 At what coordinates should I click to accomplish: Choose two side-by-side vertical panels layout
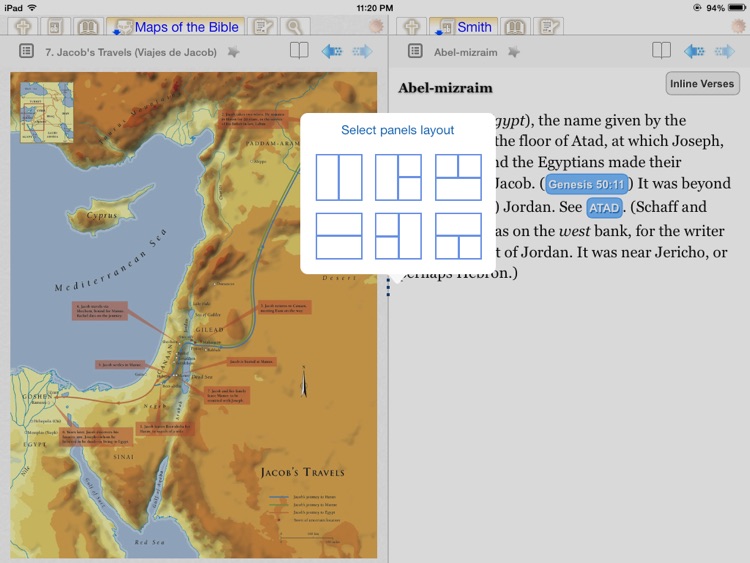(339, 177)
